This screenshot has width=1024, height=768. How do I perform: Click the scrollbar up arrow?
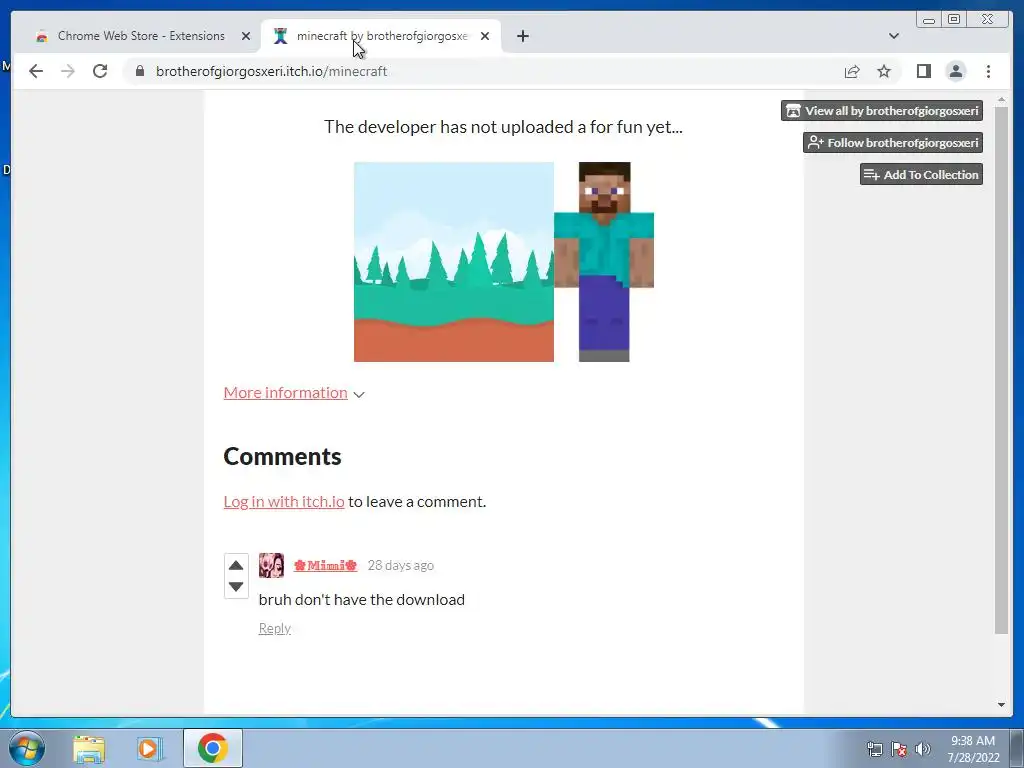(1001, 99)
